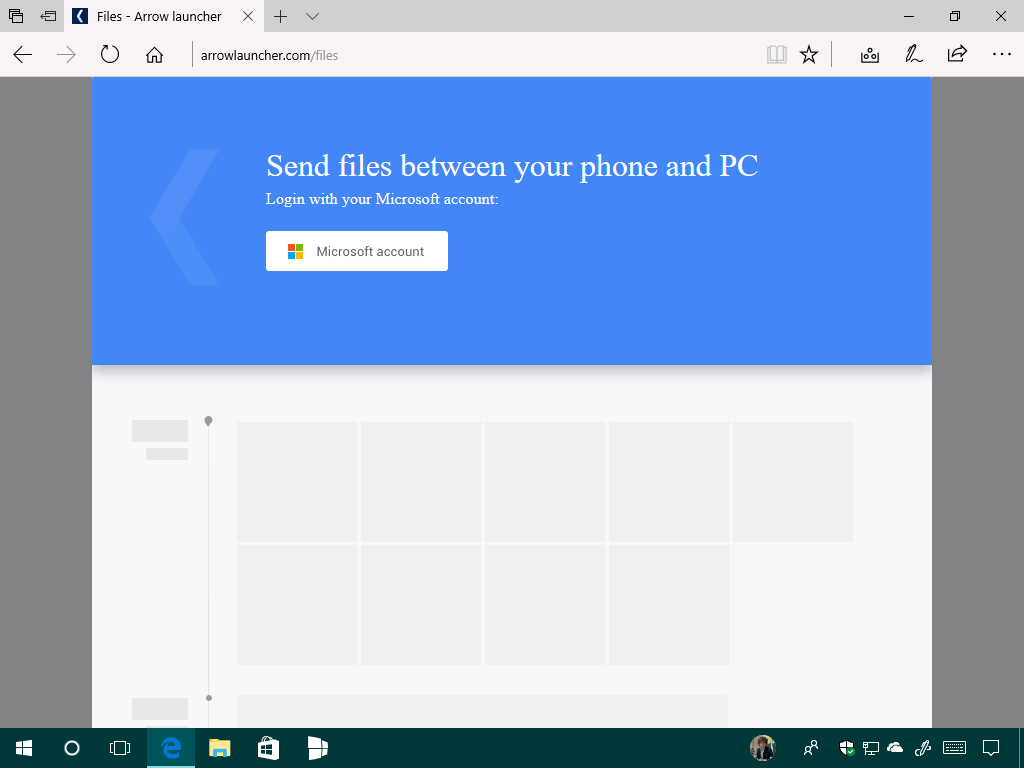Image resolution: width=1024 pixels, height=768 pixels.
Task: Show tab previews with the chevron
Action: tap(312, 16)
